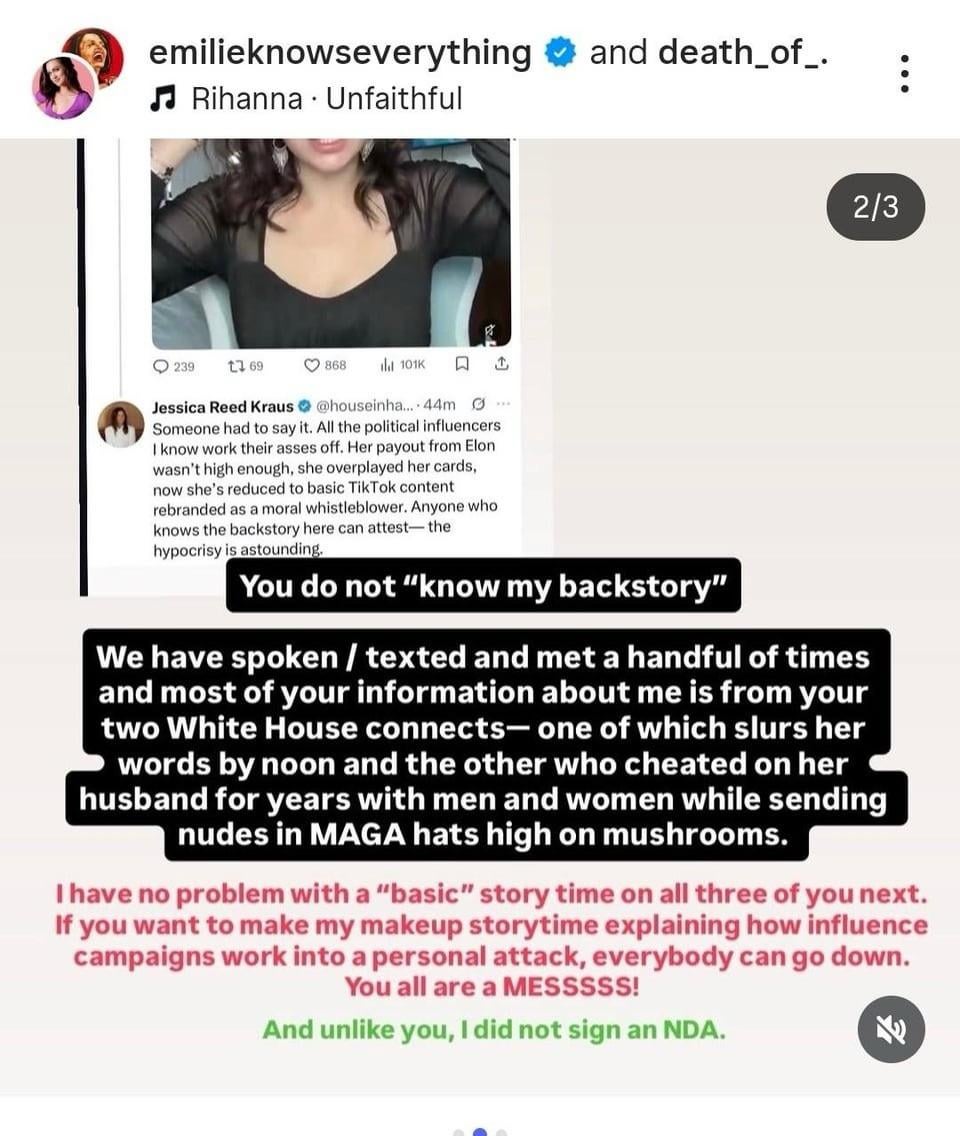The height and width of the screenshot is (1136, 960).
Task: Click the tweet reply icon showing 239
Action: point(161,366)
